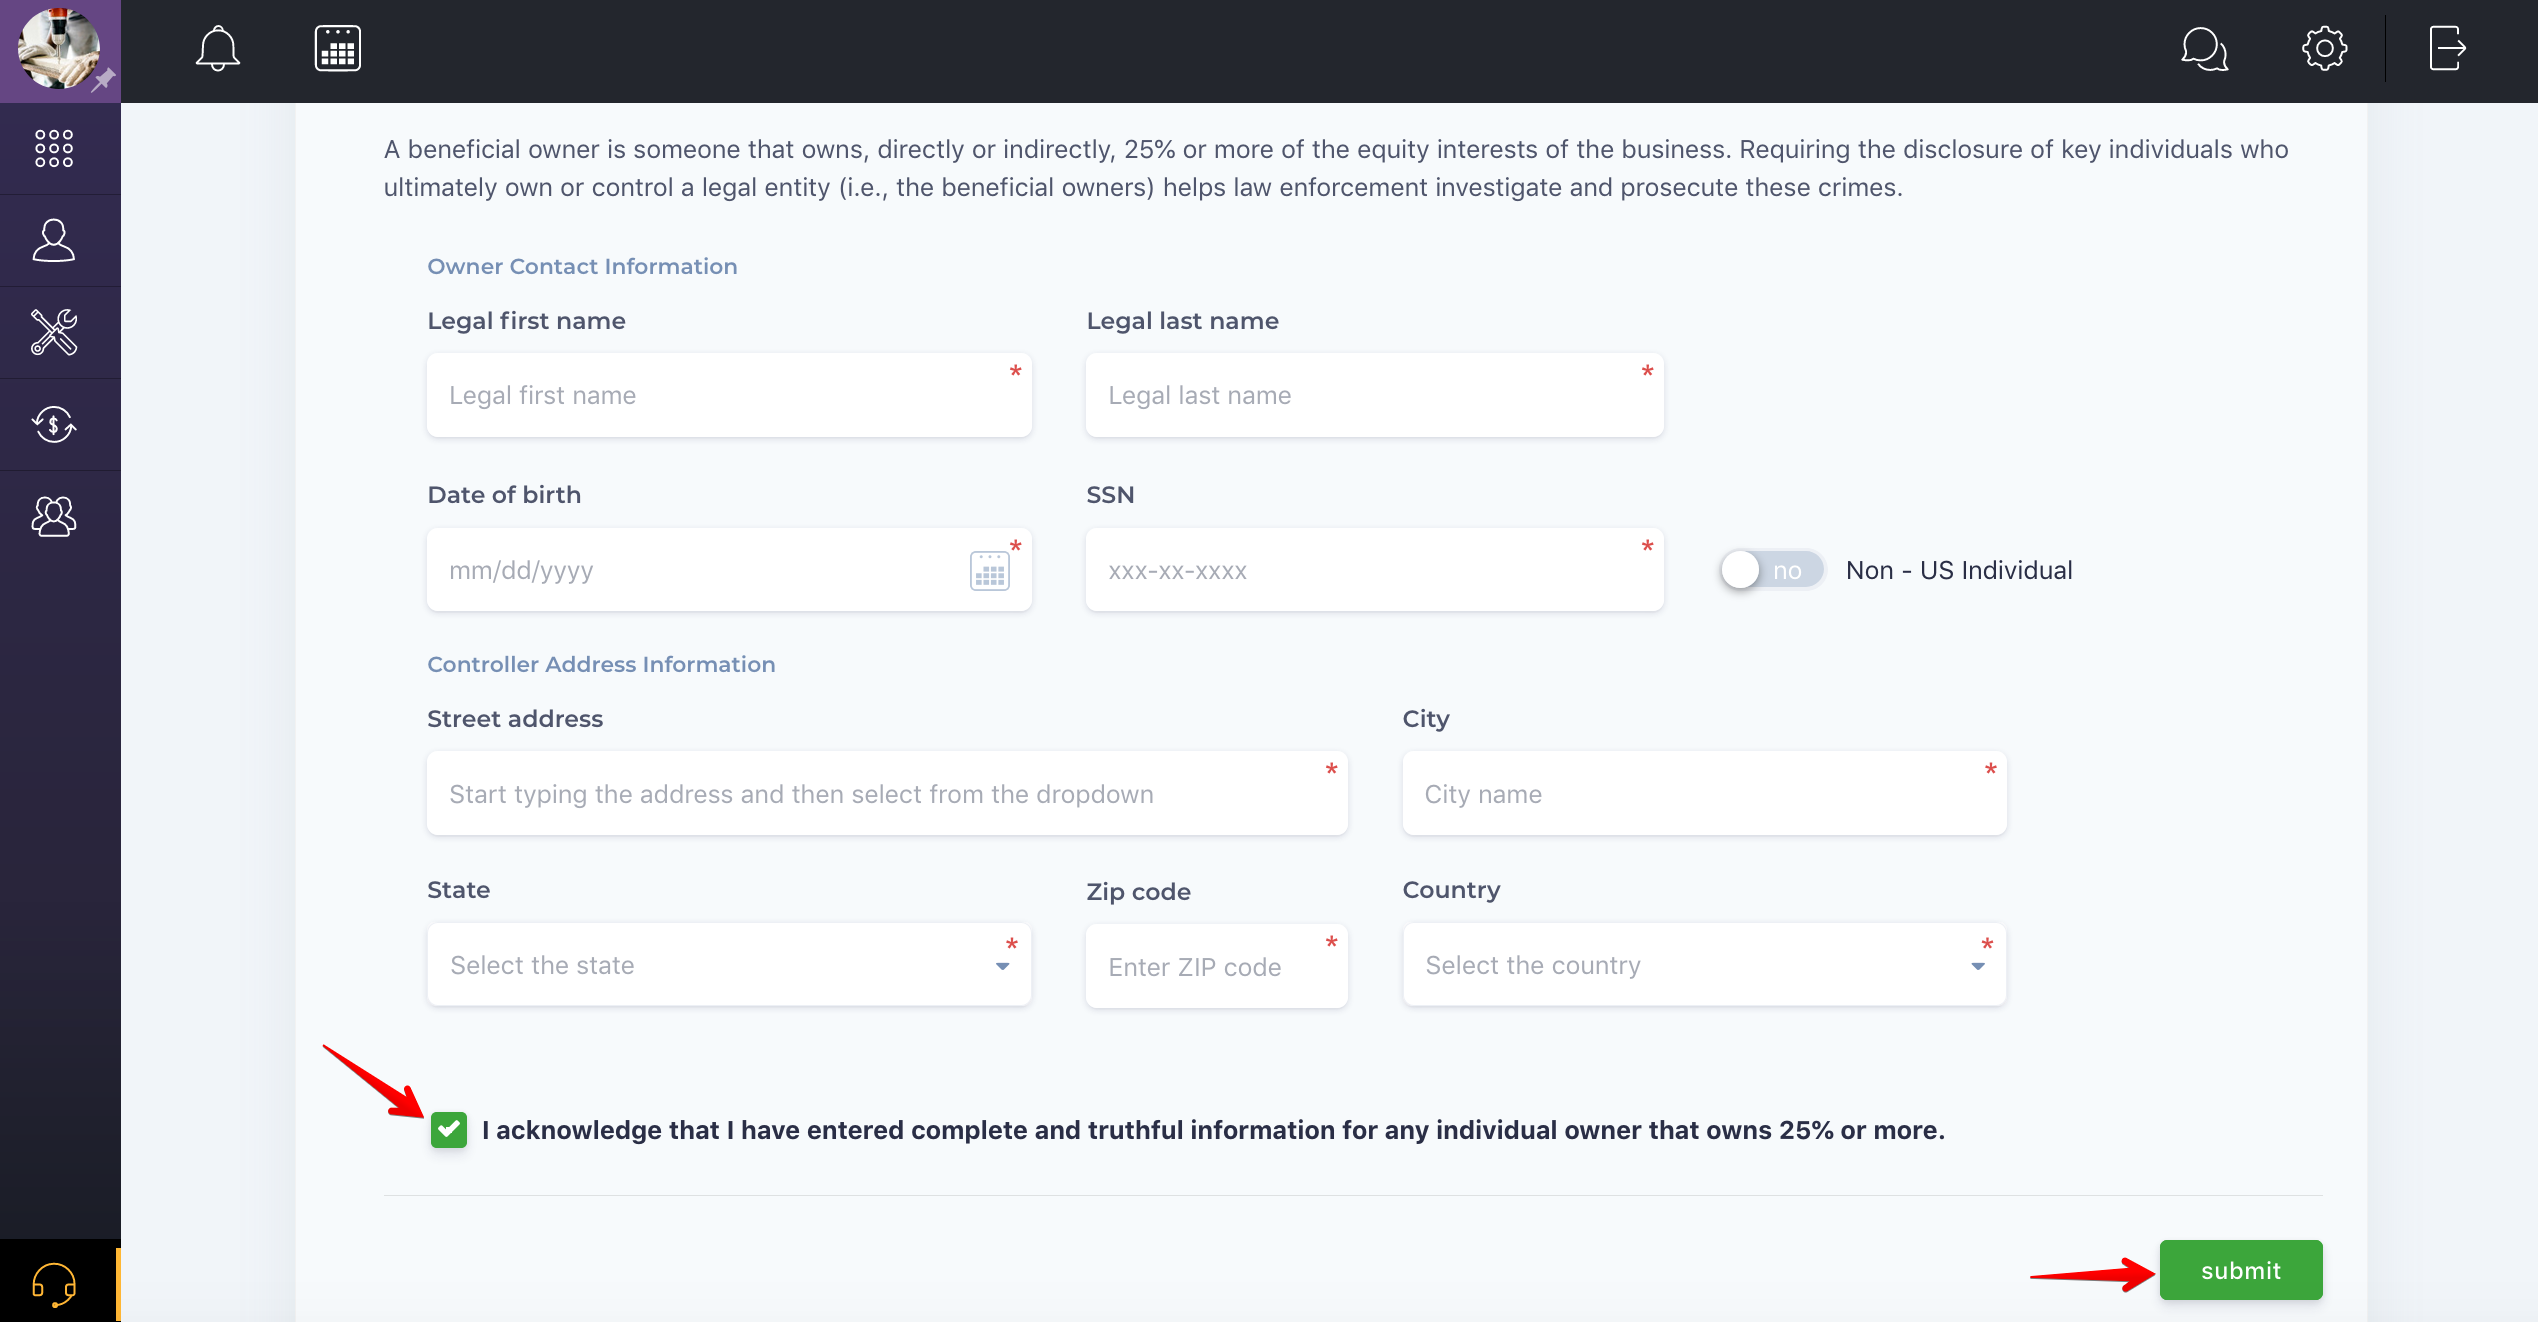Toggle the Non - US Individual switch
This screenshot has width=2538, height=1322.
[1771, 570]
